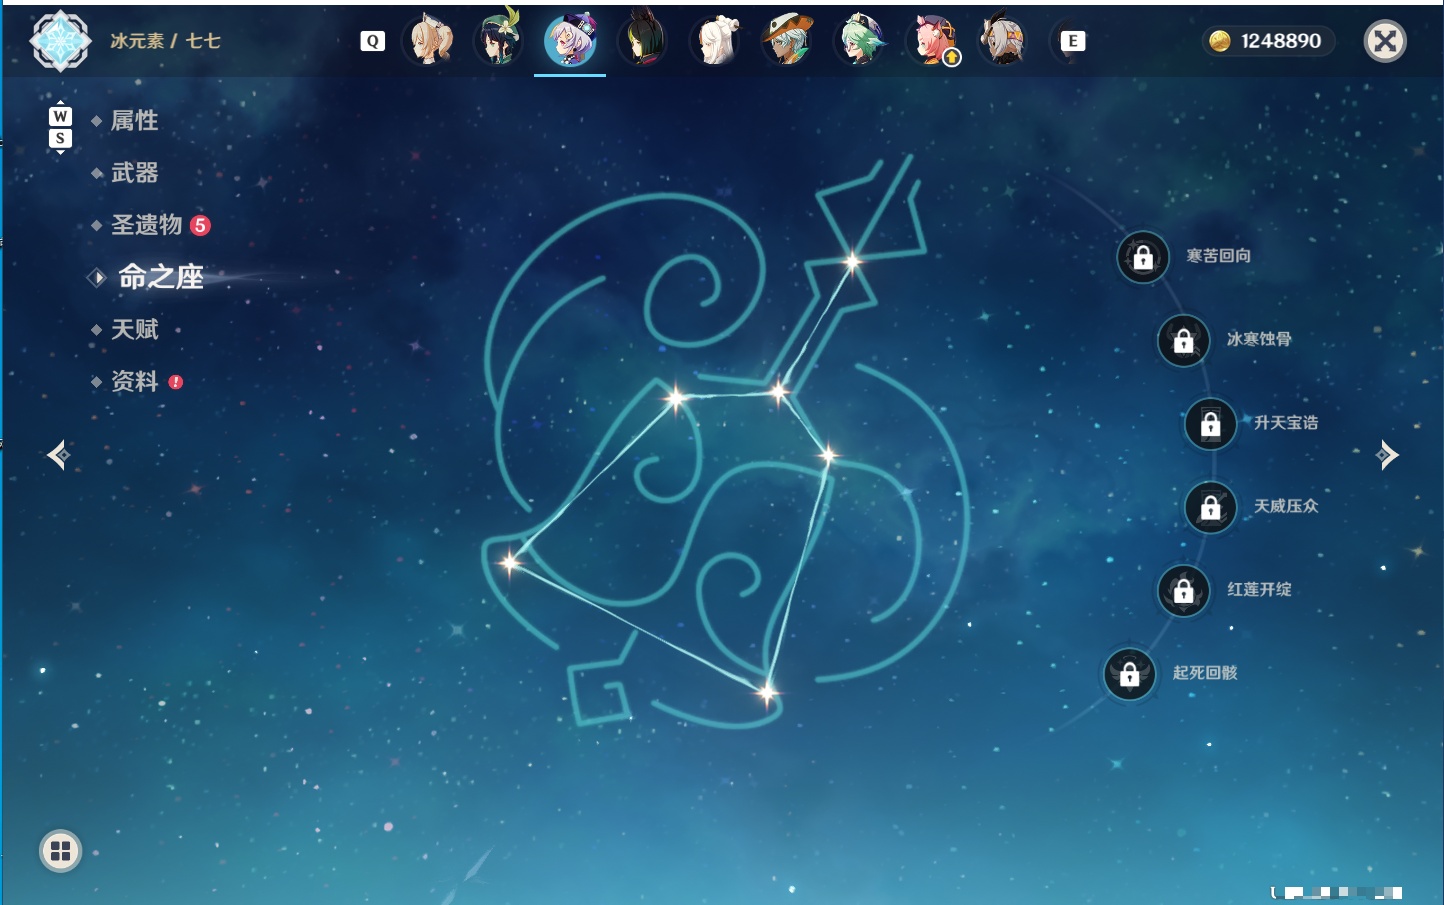Image resolution: width=1444 pixels, height=905 pixels.
Task: Click the Cryo element emblem icon
Action: pyautogui.click(x=60, y=41)
